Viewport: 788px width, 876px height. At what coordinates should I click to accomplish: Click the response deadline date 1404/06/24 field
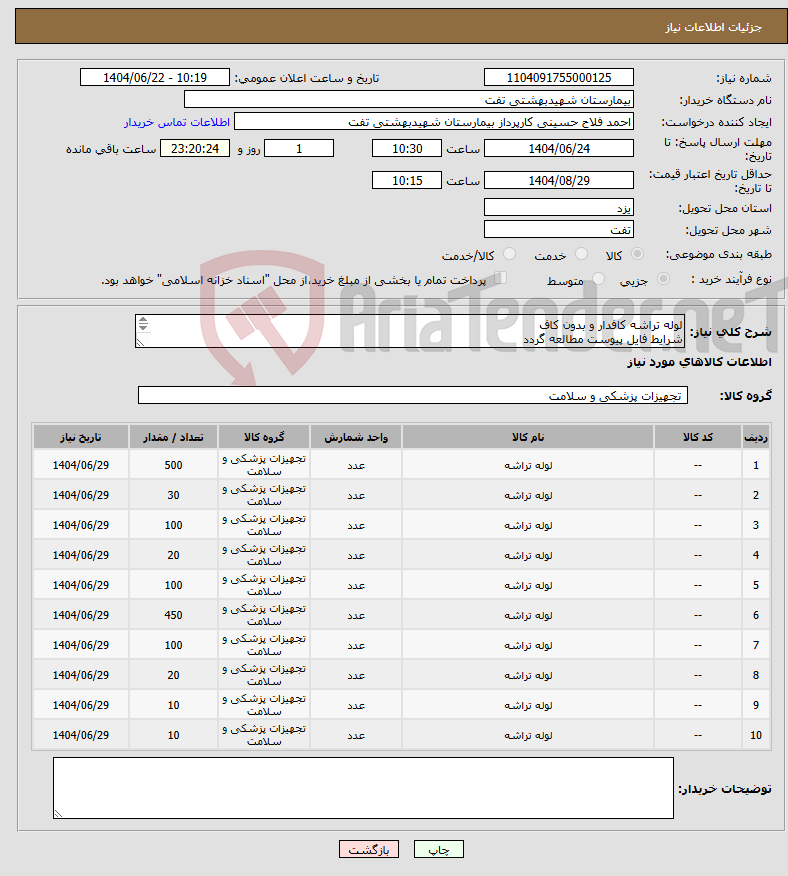pos(559,148)
